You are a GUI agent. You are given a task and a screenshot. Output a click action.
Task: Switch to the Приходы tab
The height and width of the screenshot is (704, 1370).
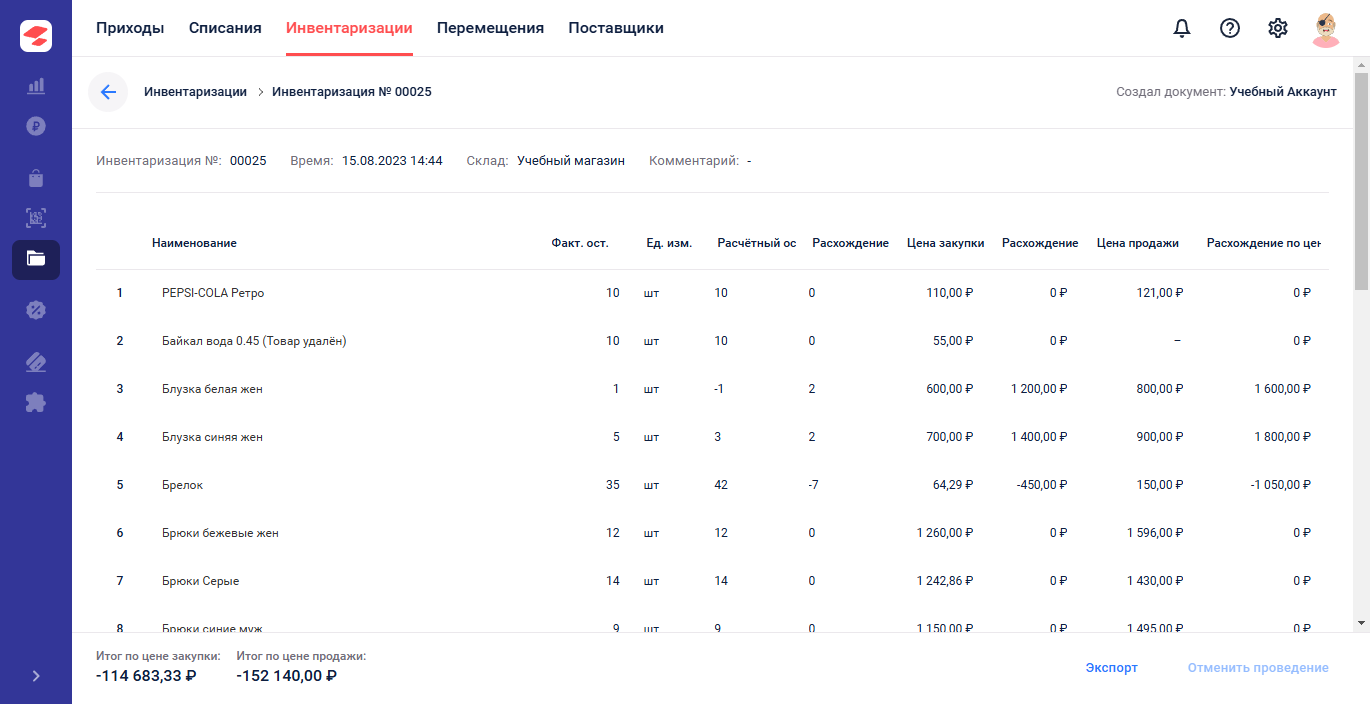130,28
